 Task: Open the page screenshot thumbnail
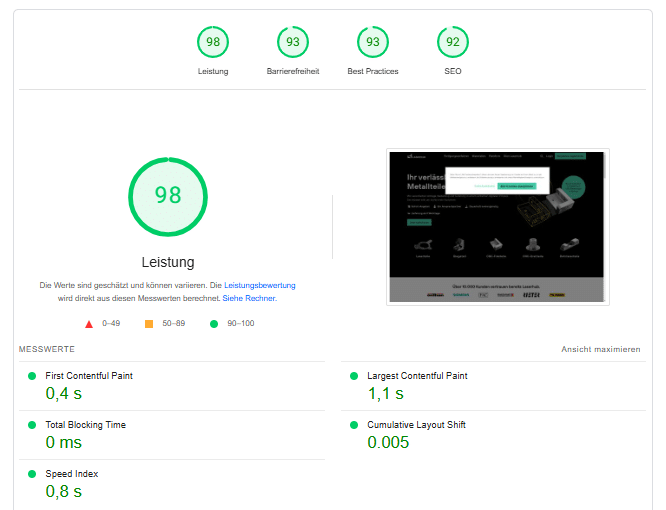498,227
